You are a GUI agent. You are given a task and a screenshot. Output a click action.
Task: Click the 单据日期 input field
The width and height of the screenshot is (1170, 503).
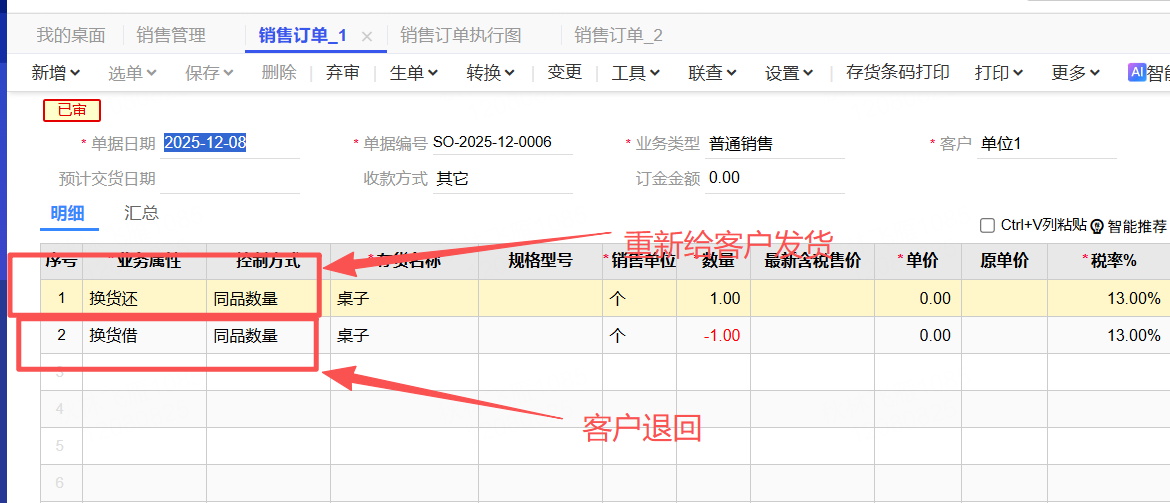(230, 143)
